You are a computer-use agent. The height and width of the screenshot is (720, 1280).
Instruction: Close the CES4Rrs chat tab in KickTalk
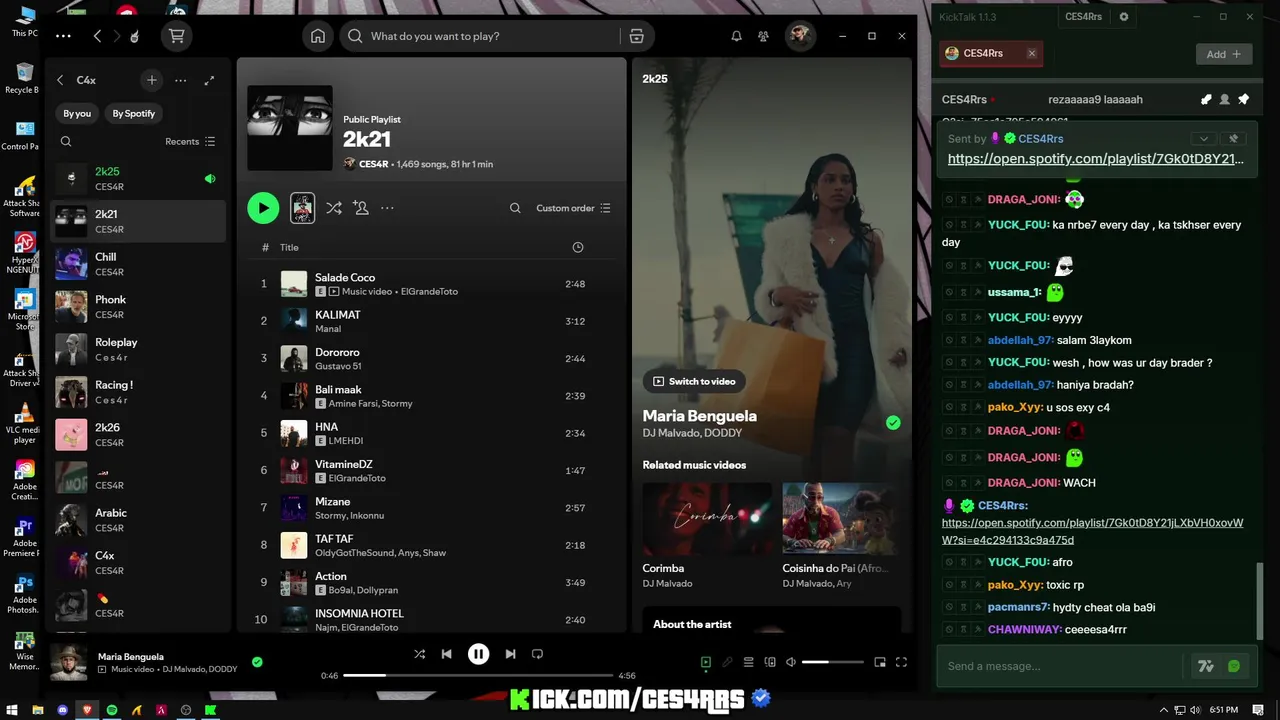[x=1032, y=53]
